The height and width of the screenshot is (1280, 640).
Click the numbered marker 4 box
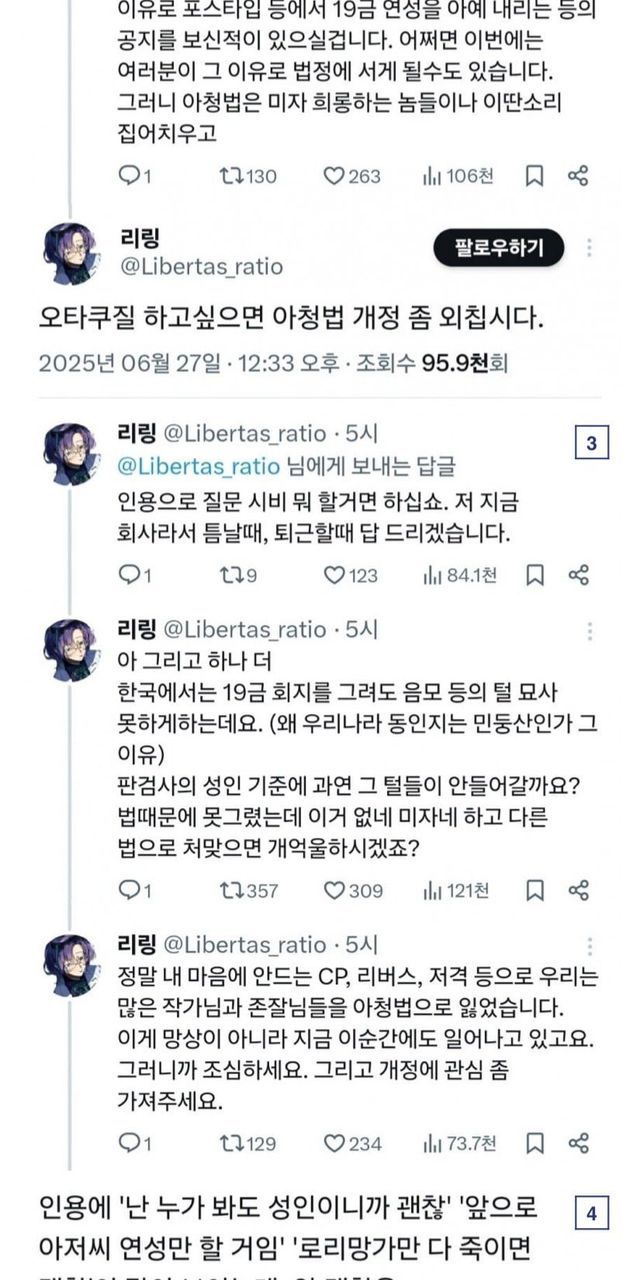[x=591, y=1214]
